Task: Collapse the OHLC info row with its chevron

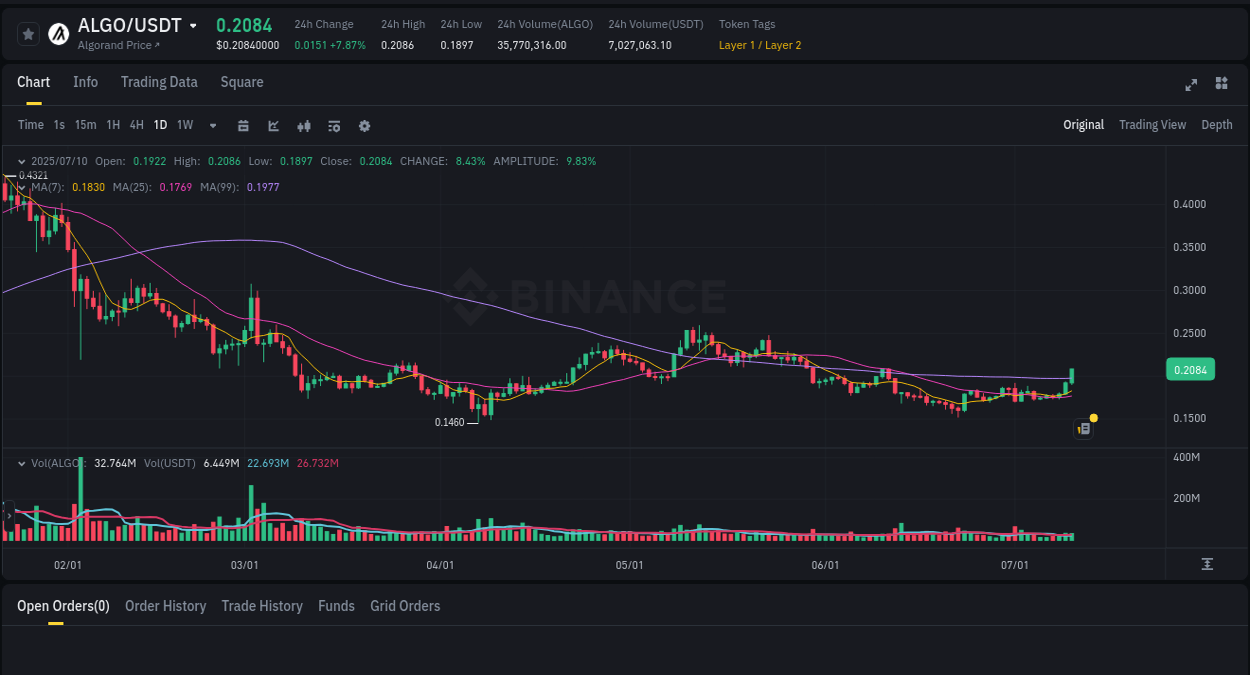Action: pyautogui.click(x=22, y=160)
